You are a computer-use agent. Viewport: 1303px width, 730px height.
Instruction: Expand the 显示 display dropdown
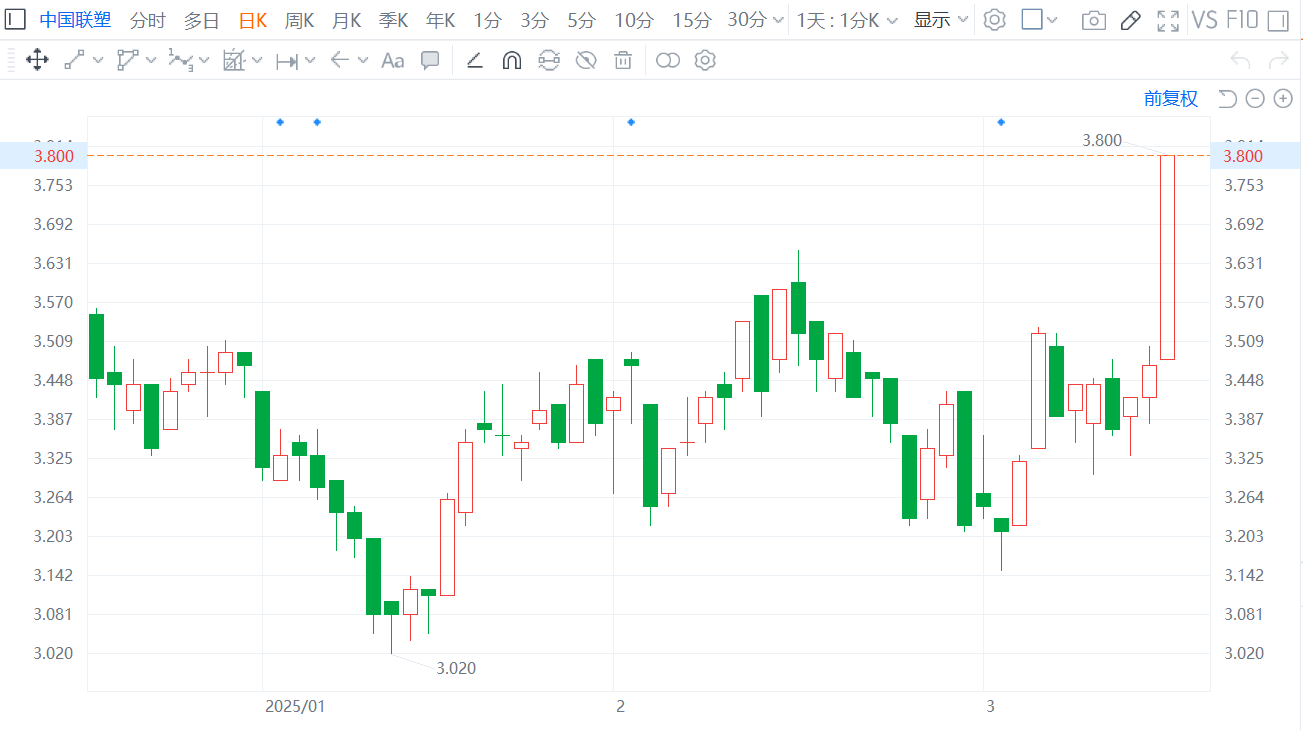(941, 20)
